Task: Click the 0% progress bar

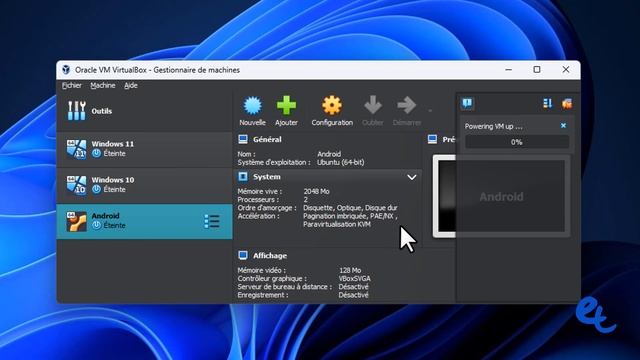Action: pyautogui.click(x=517, y=142)
